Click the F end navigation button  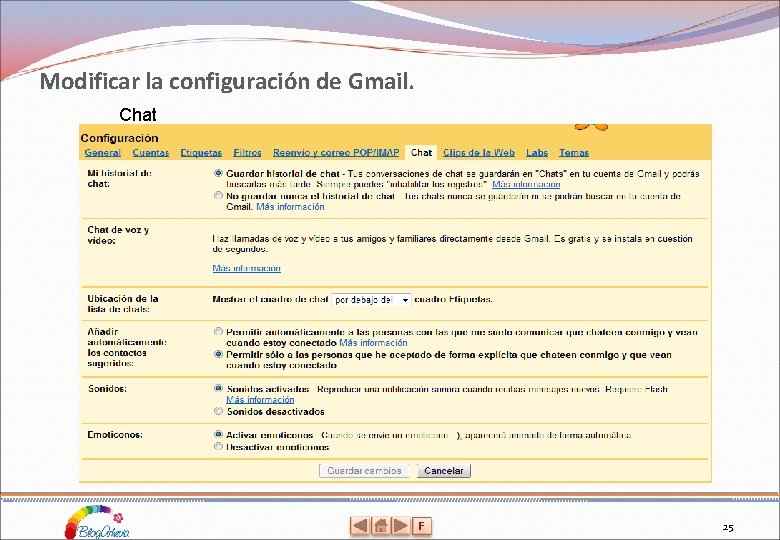[x=422, y=526]
